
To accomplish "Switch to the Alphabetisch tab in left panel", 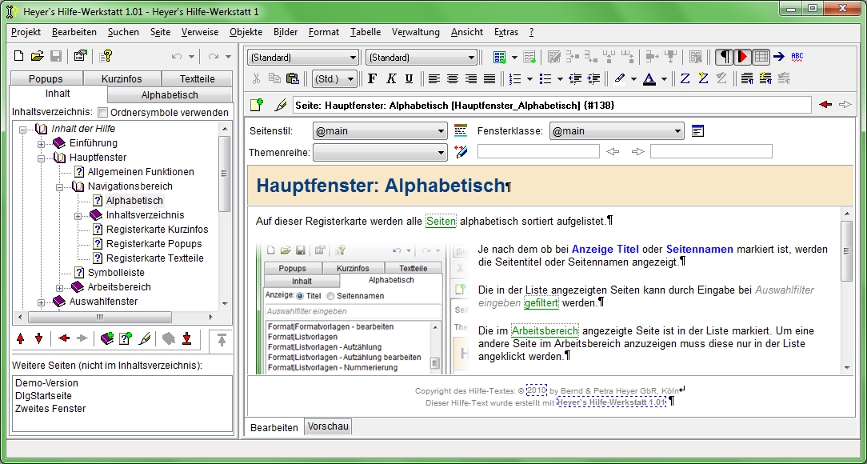I will click(170, 95).
